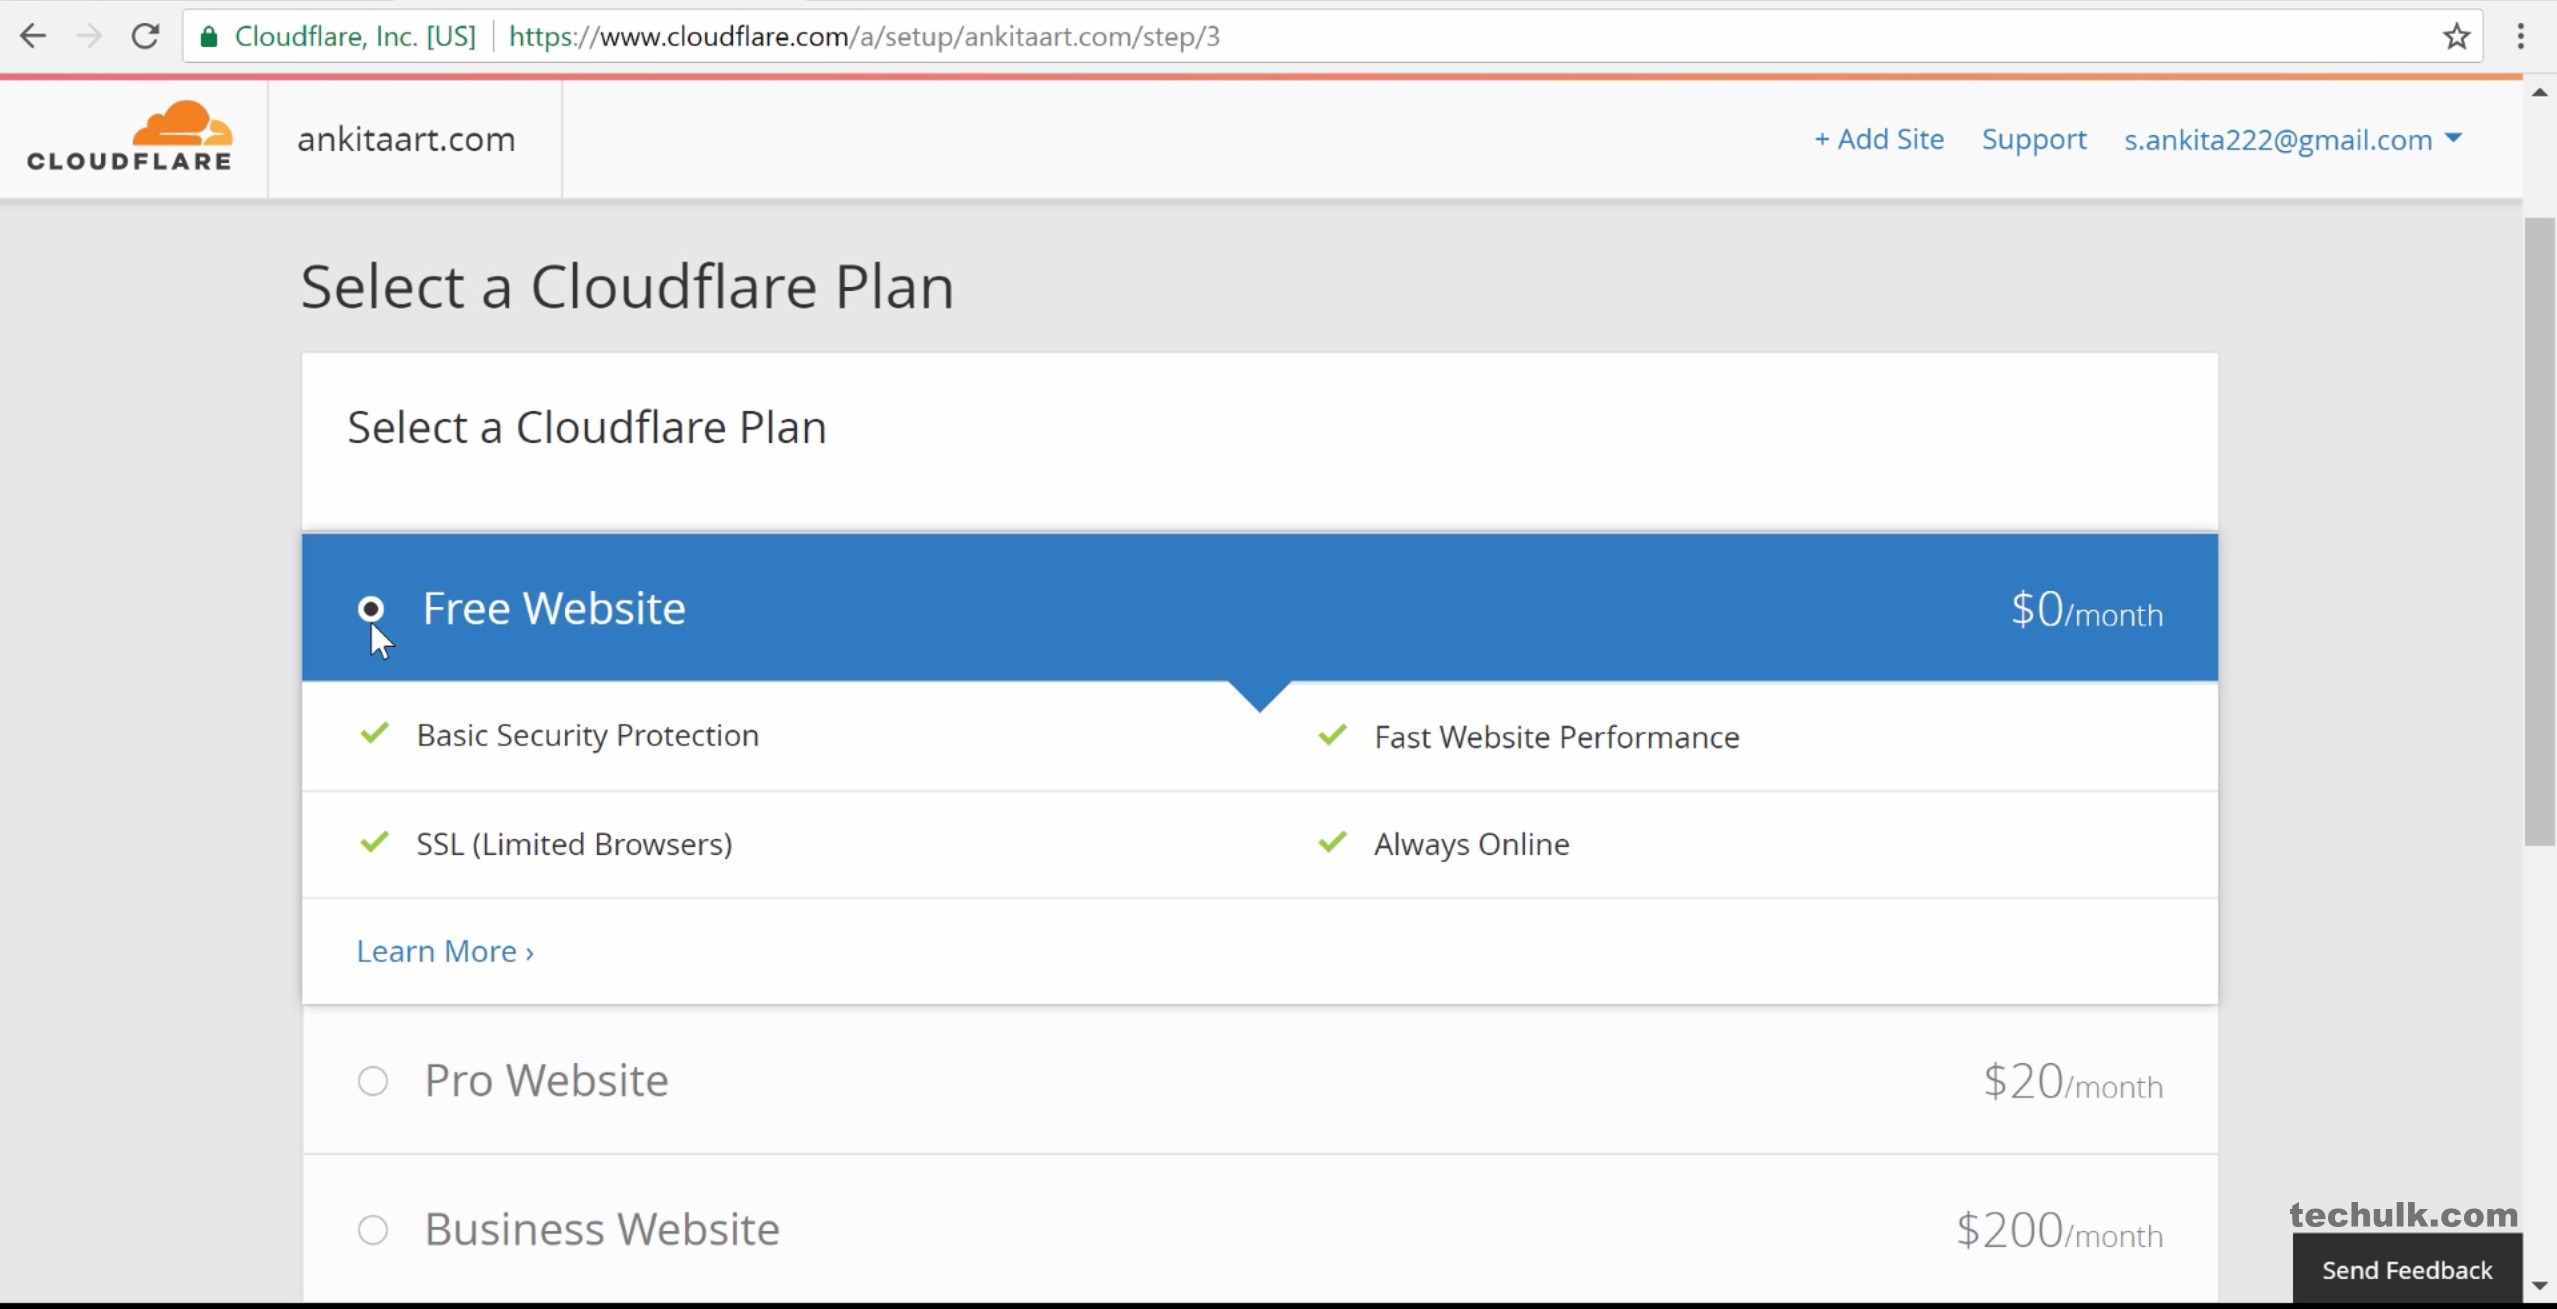Image resolution: width=2557 pixels, height=1309 pixels.
Task: Click + Add Site
Action: coord(1878,139)
